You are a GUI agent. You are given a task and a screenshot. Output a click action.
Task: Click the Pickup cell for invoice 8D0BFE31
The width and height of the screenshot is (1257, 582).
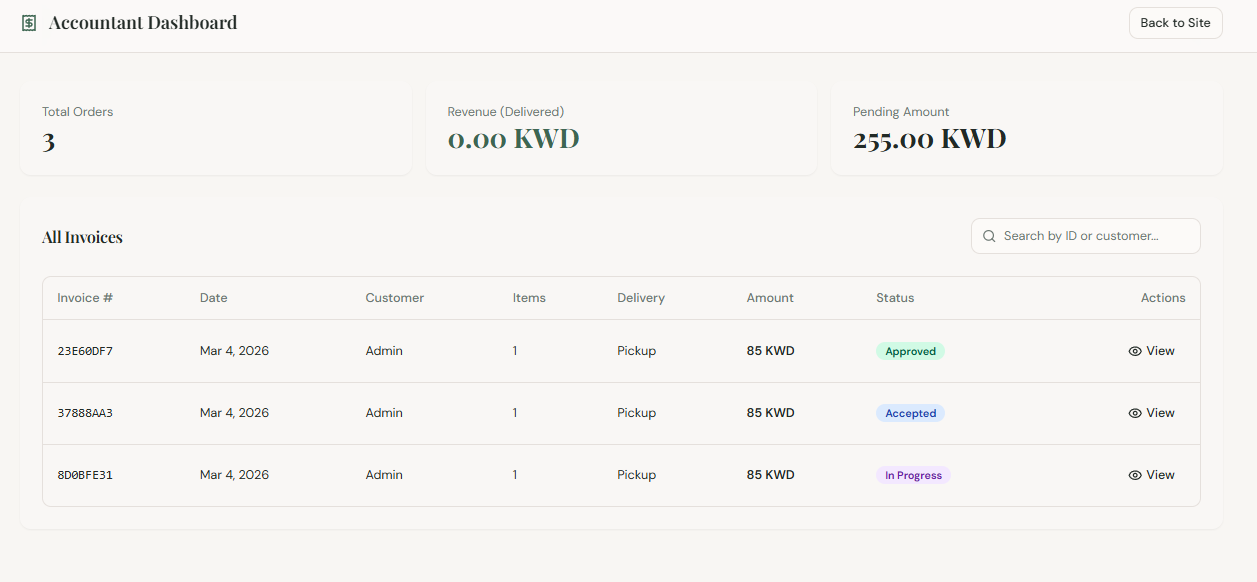pyautogui.click(x=637, y=475)
